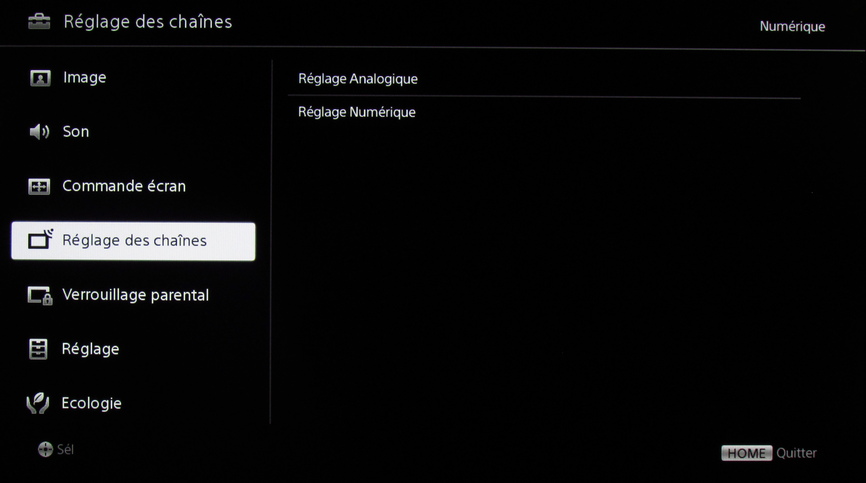
Task: Open the Verrouillage parental menu
Action: pos(133,295)
